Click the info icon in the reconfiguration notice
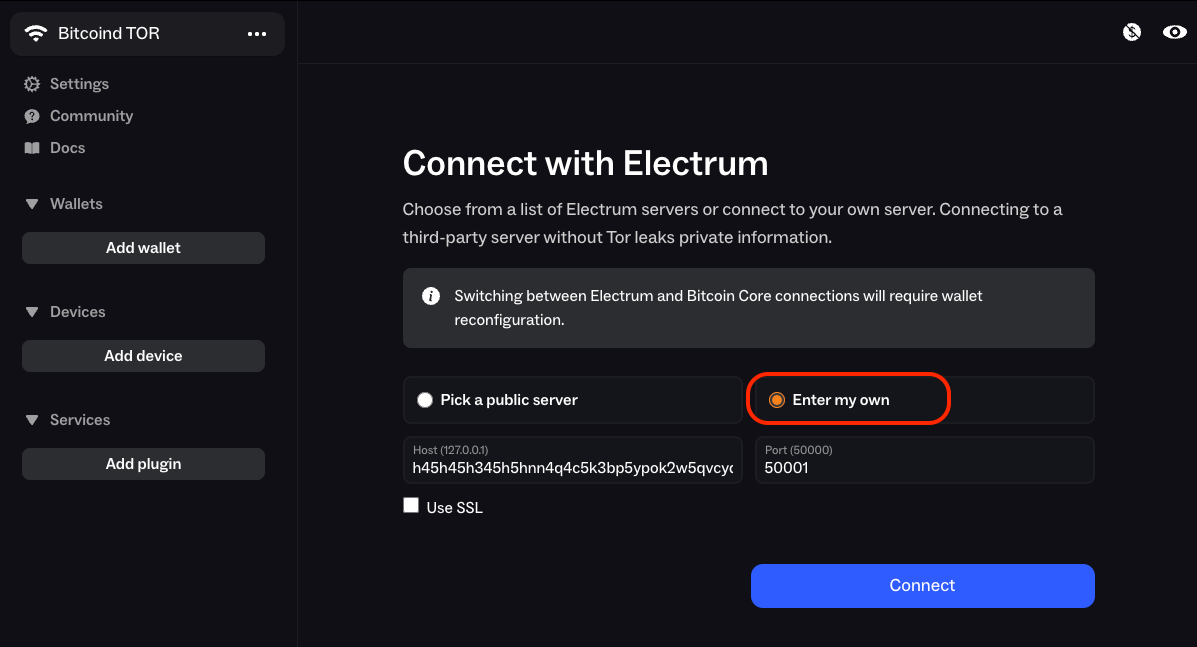The image size is (1197, 647). coord(430,296)
